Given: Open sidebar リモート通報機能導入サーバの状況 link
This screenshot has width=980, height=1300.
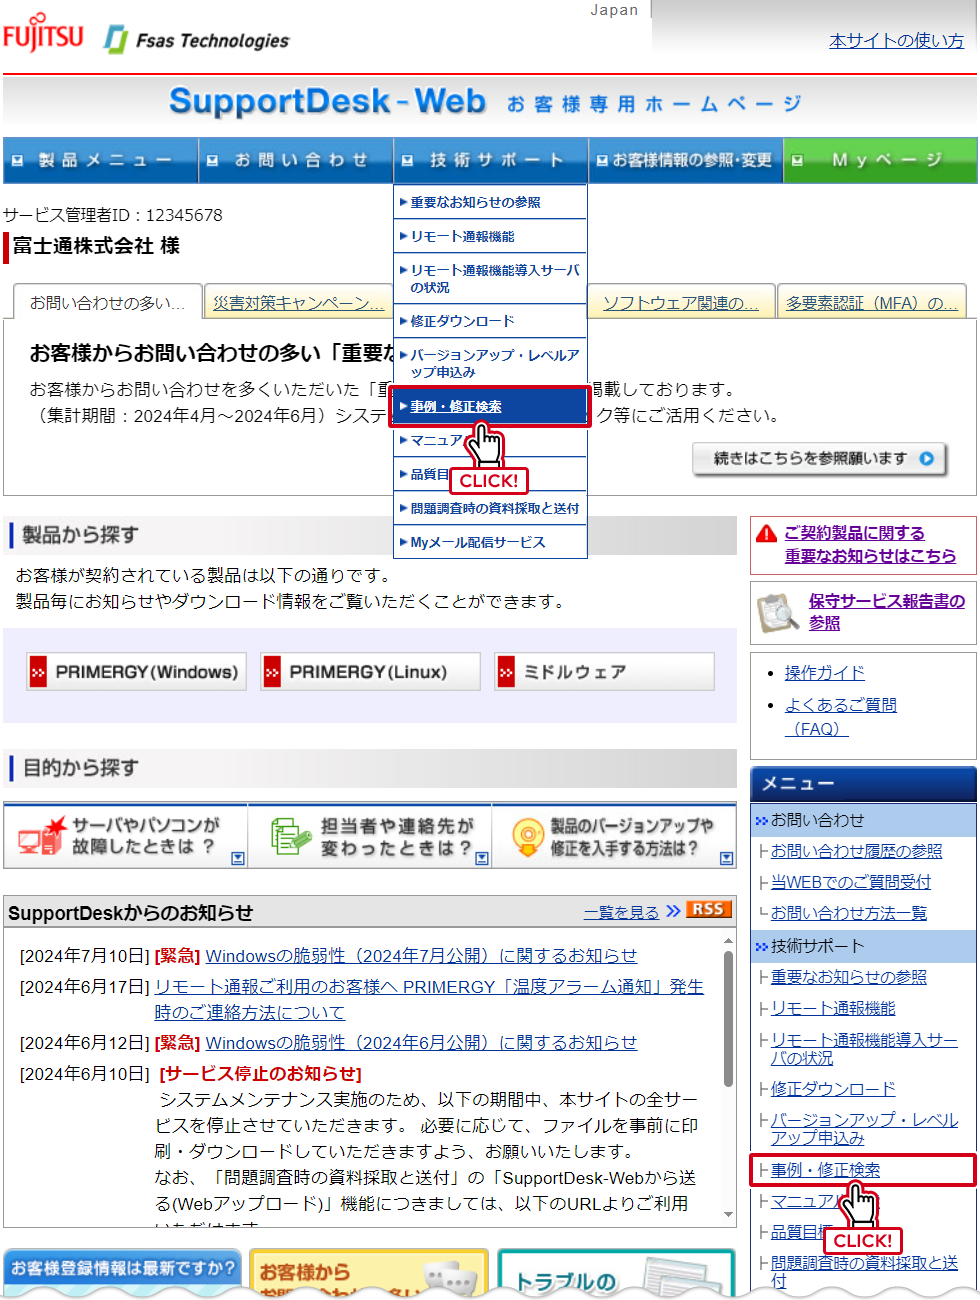Looking at the screenshot, I should pos(864,1049).
